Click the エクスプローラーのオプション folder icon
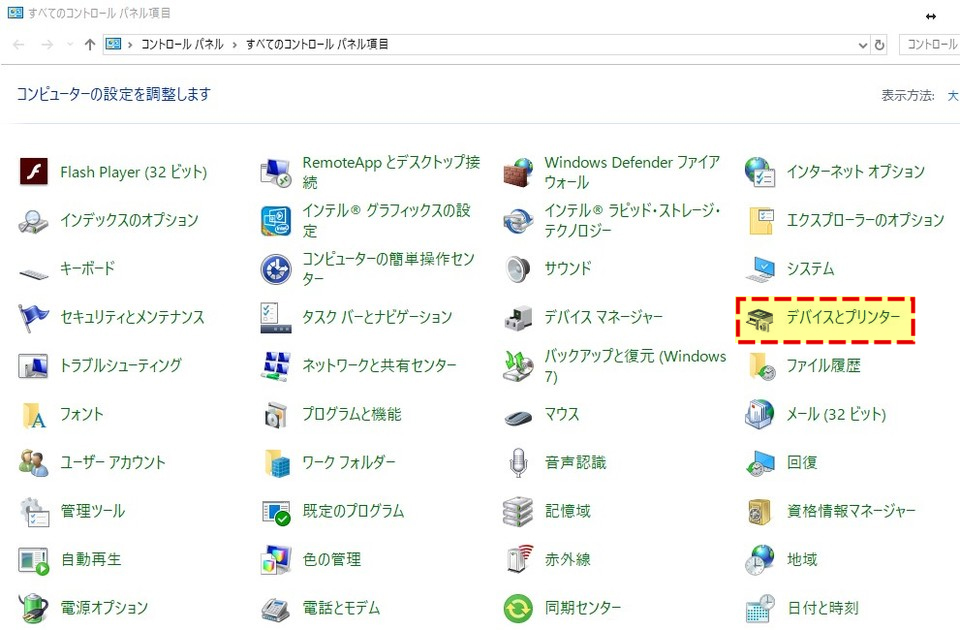Image resolution: width=960 pixels, height=630 pixels. pos(760,220)
